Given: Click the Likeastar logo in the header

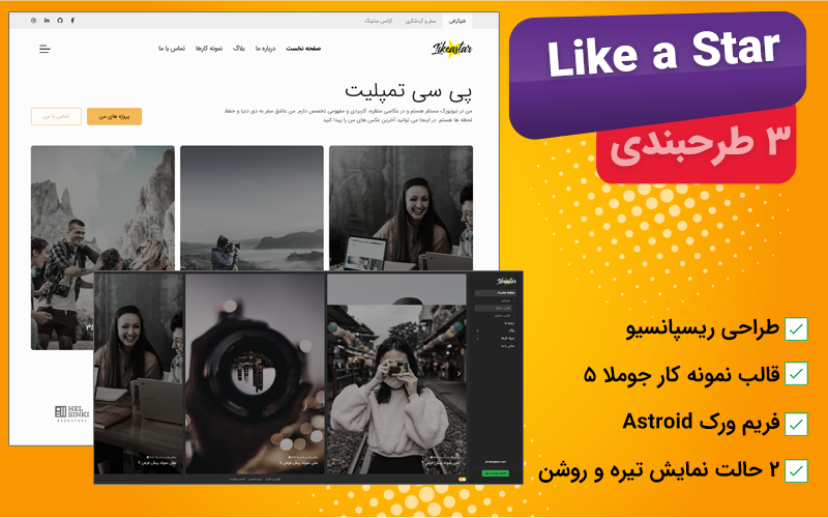Looking at the screenshot, I should click(x=452, y=48).
